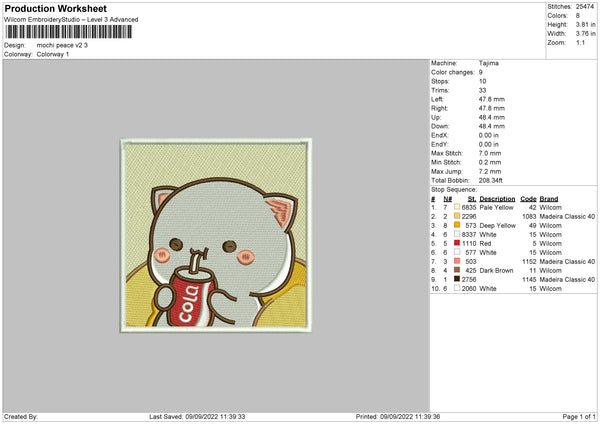
Task: Click the Machine value 'Tajima'
Action: (x=489, y=63)
